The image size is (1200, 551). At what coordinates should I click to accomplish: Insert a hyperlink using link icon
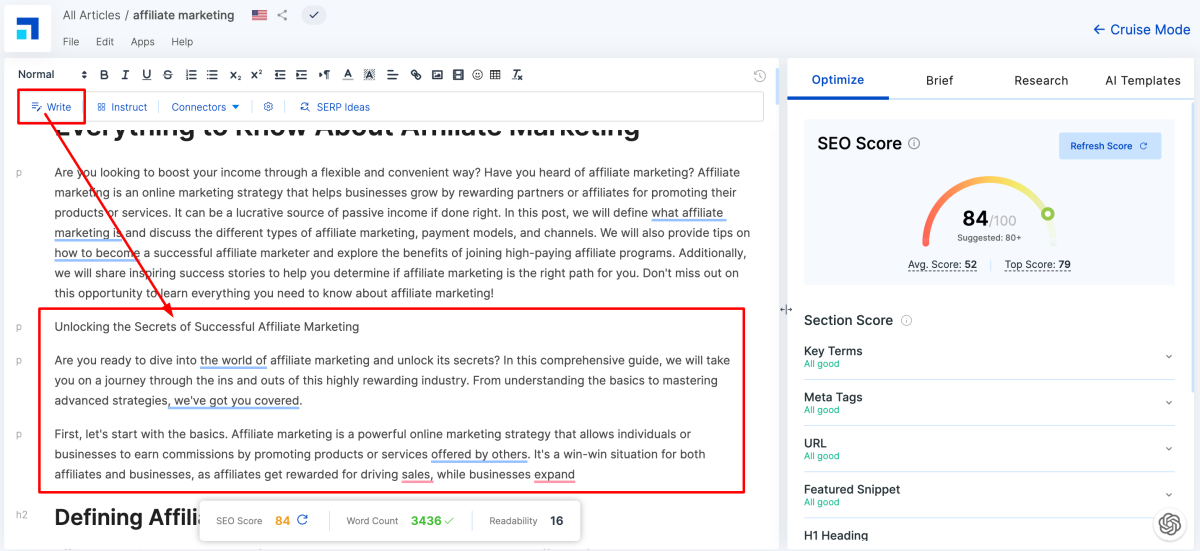(416, 75)
